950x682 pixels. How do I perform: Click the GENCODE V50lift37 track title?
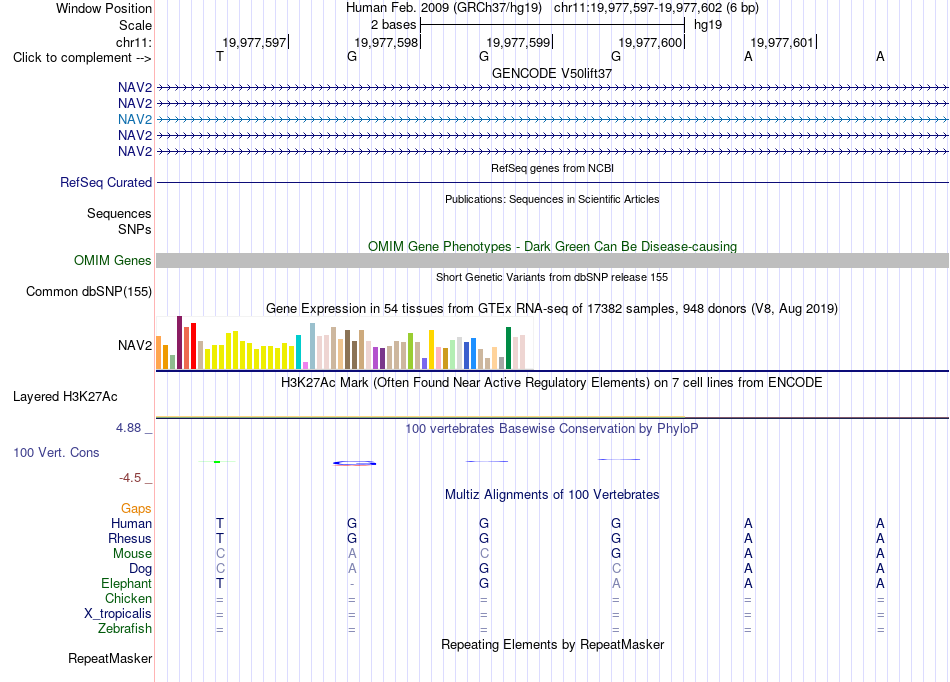pos(552,73)
